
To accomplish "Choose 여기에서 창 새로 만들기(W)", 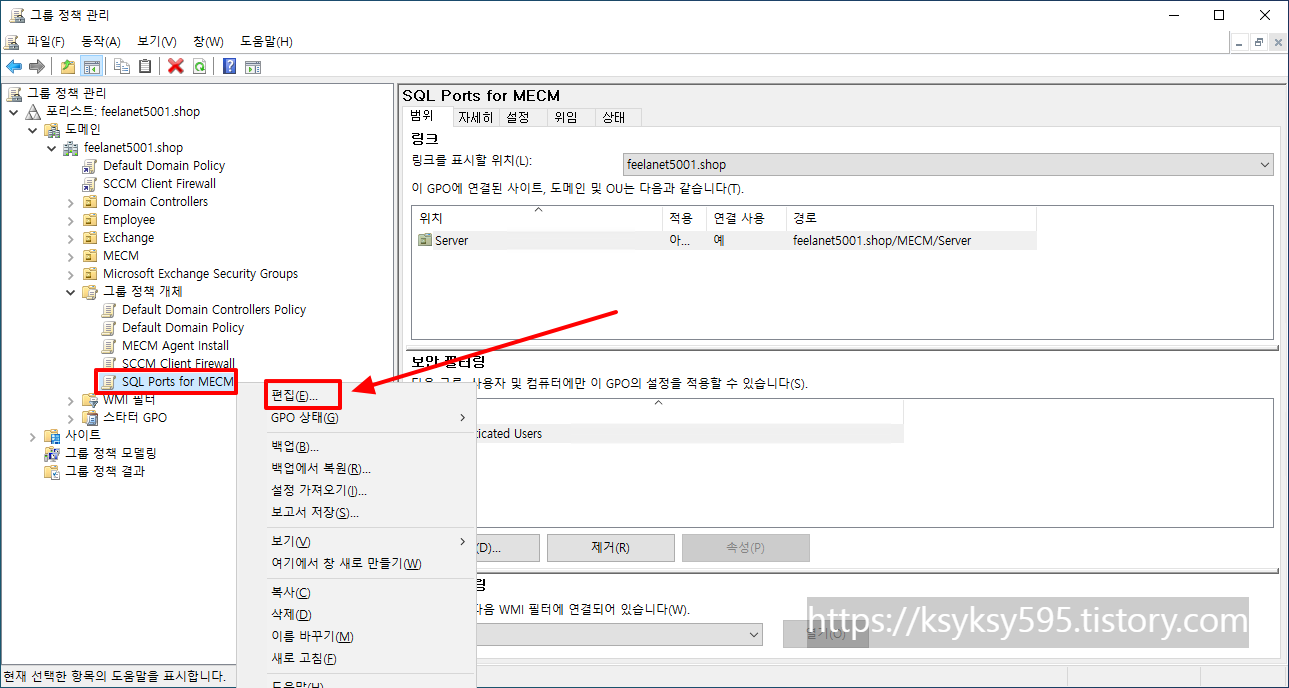I will (x=356, y=563).
